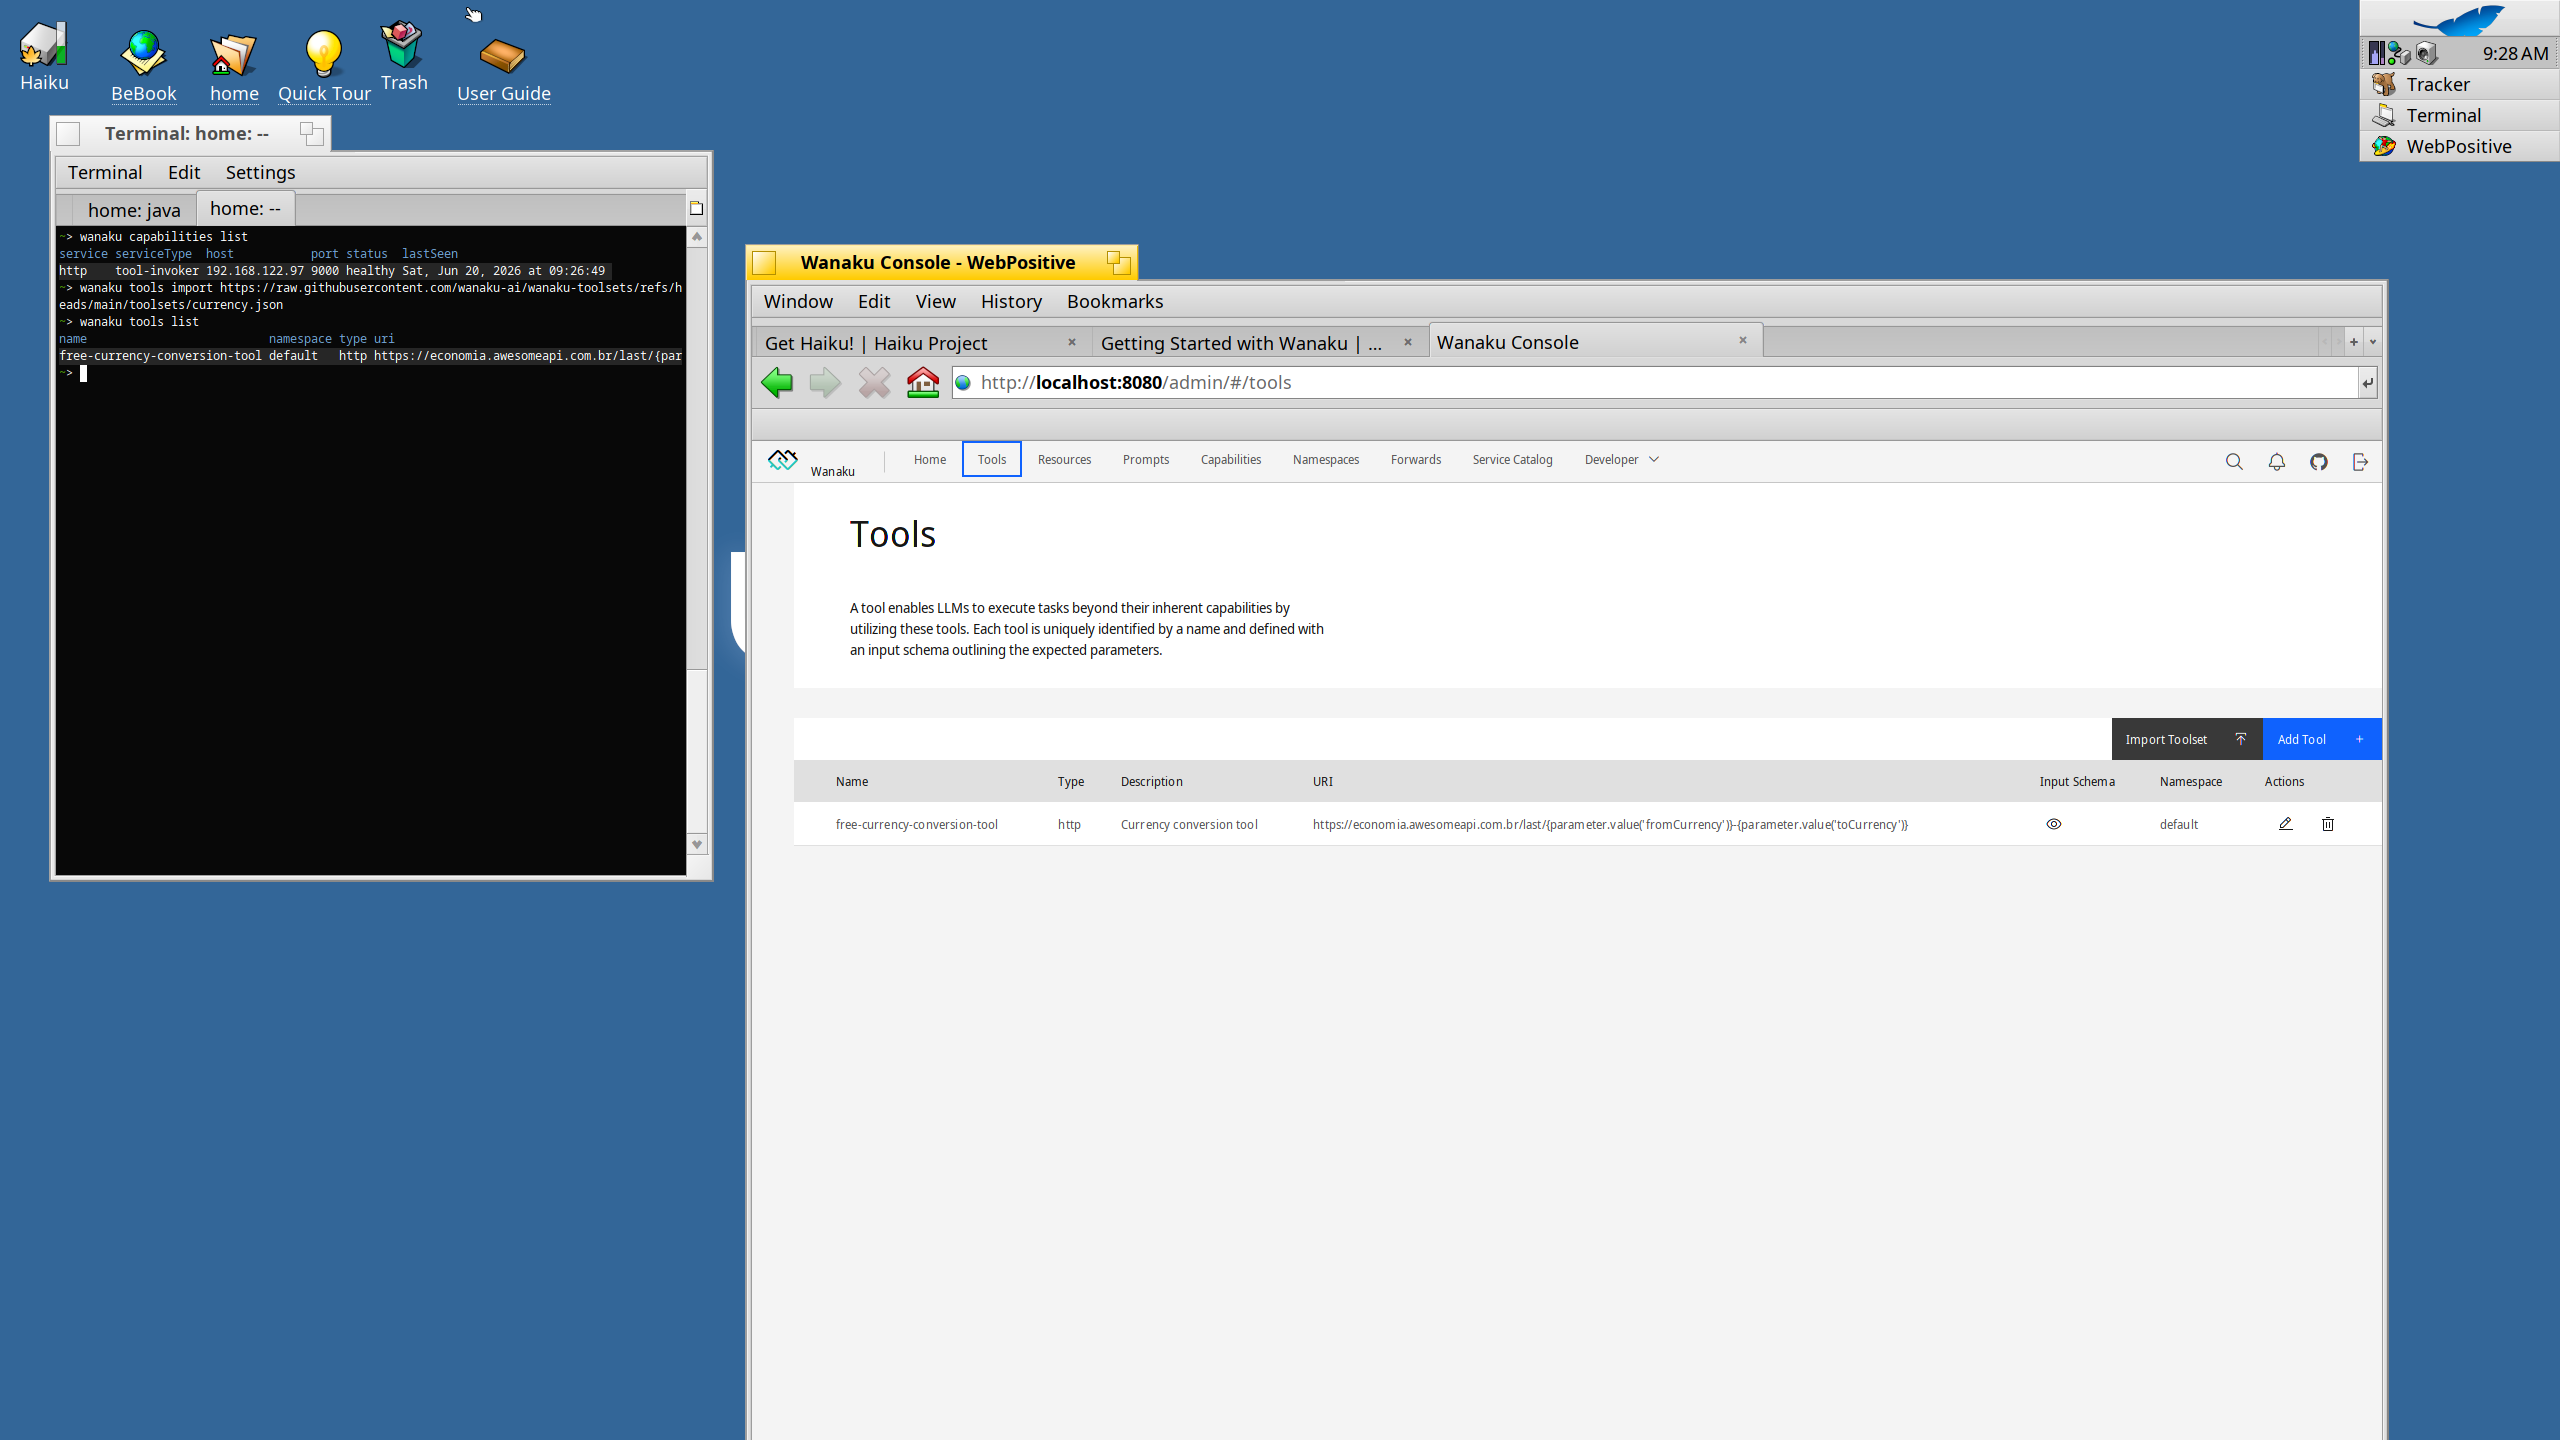Screen dimensions: 2560x1440
Task: Click the Terminal scrollbar down arrow
Action: point(697,845)
